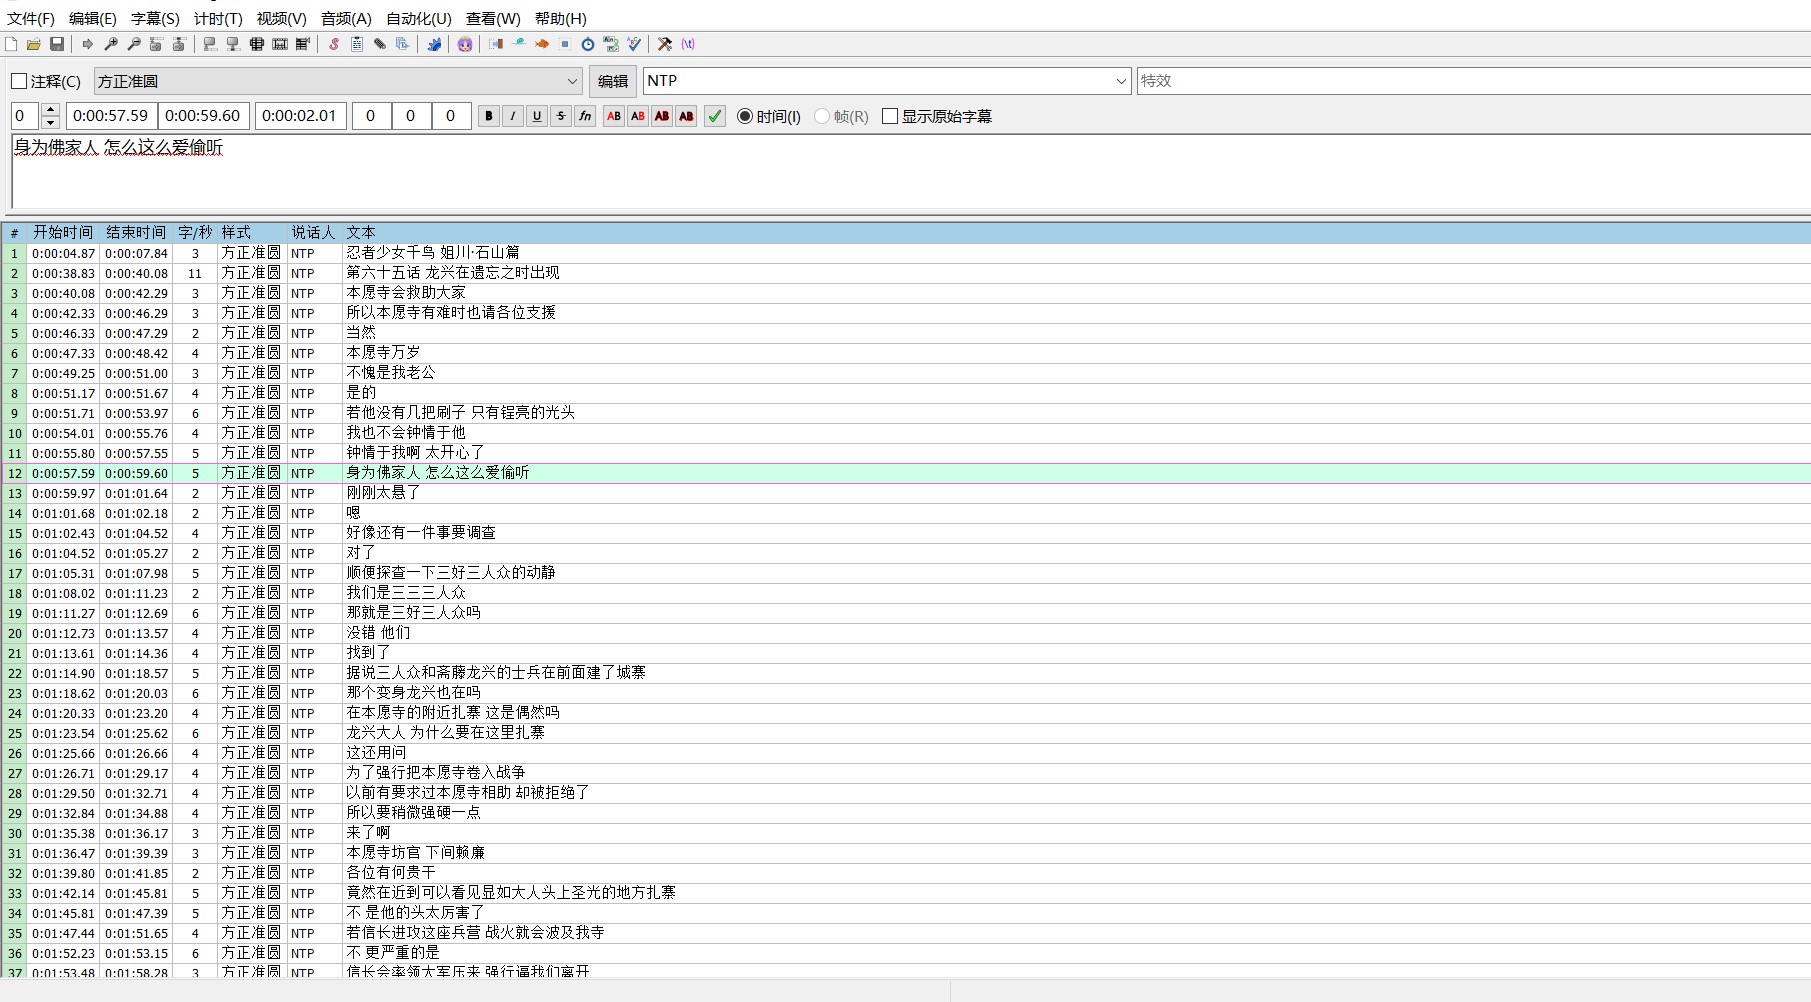This screenshot has width=1811, height=1002.
Task: Snap subtitle end to video
Action: [x=233, y=44]
